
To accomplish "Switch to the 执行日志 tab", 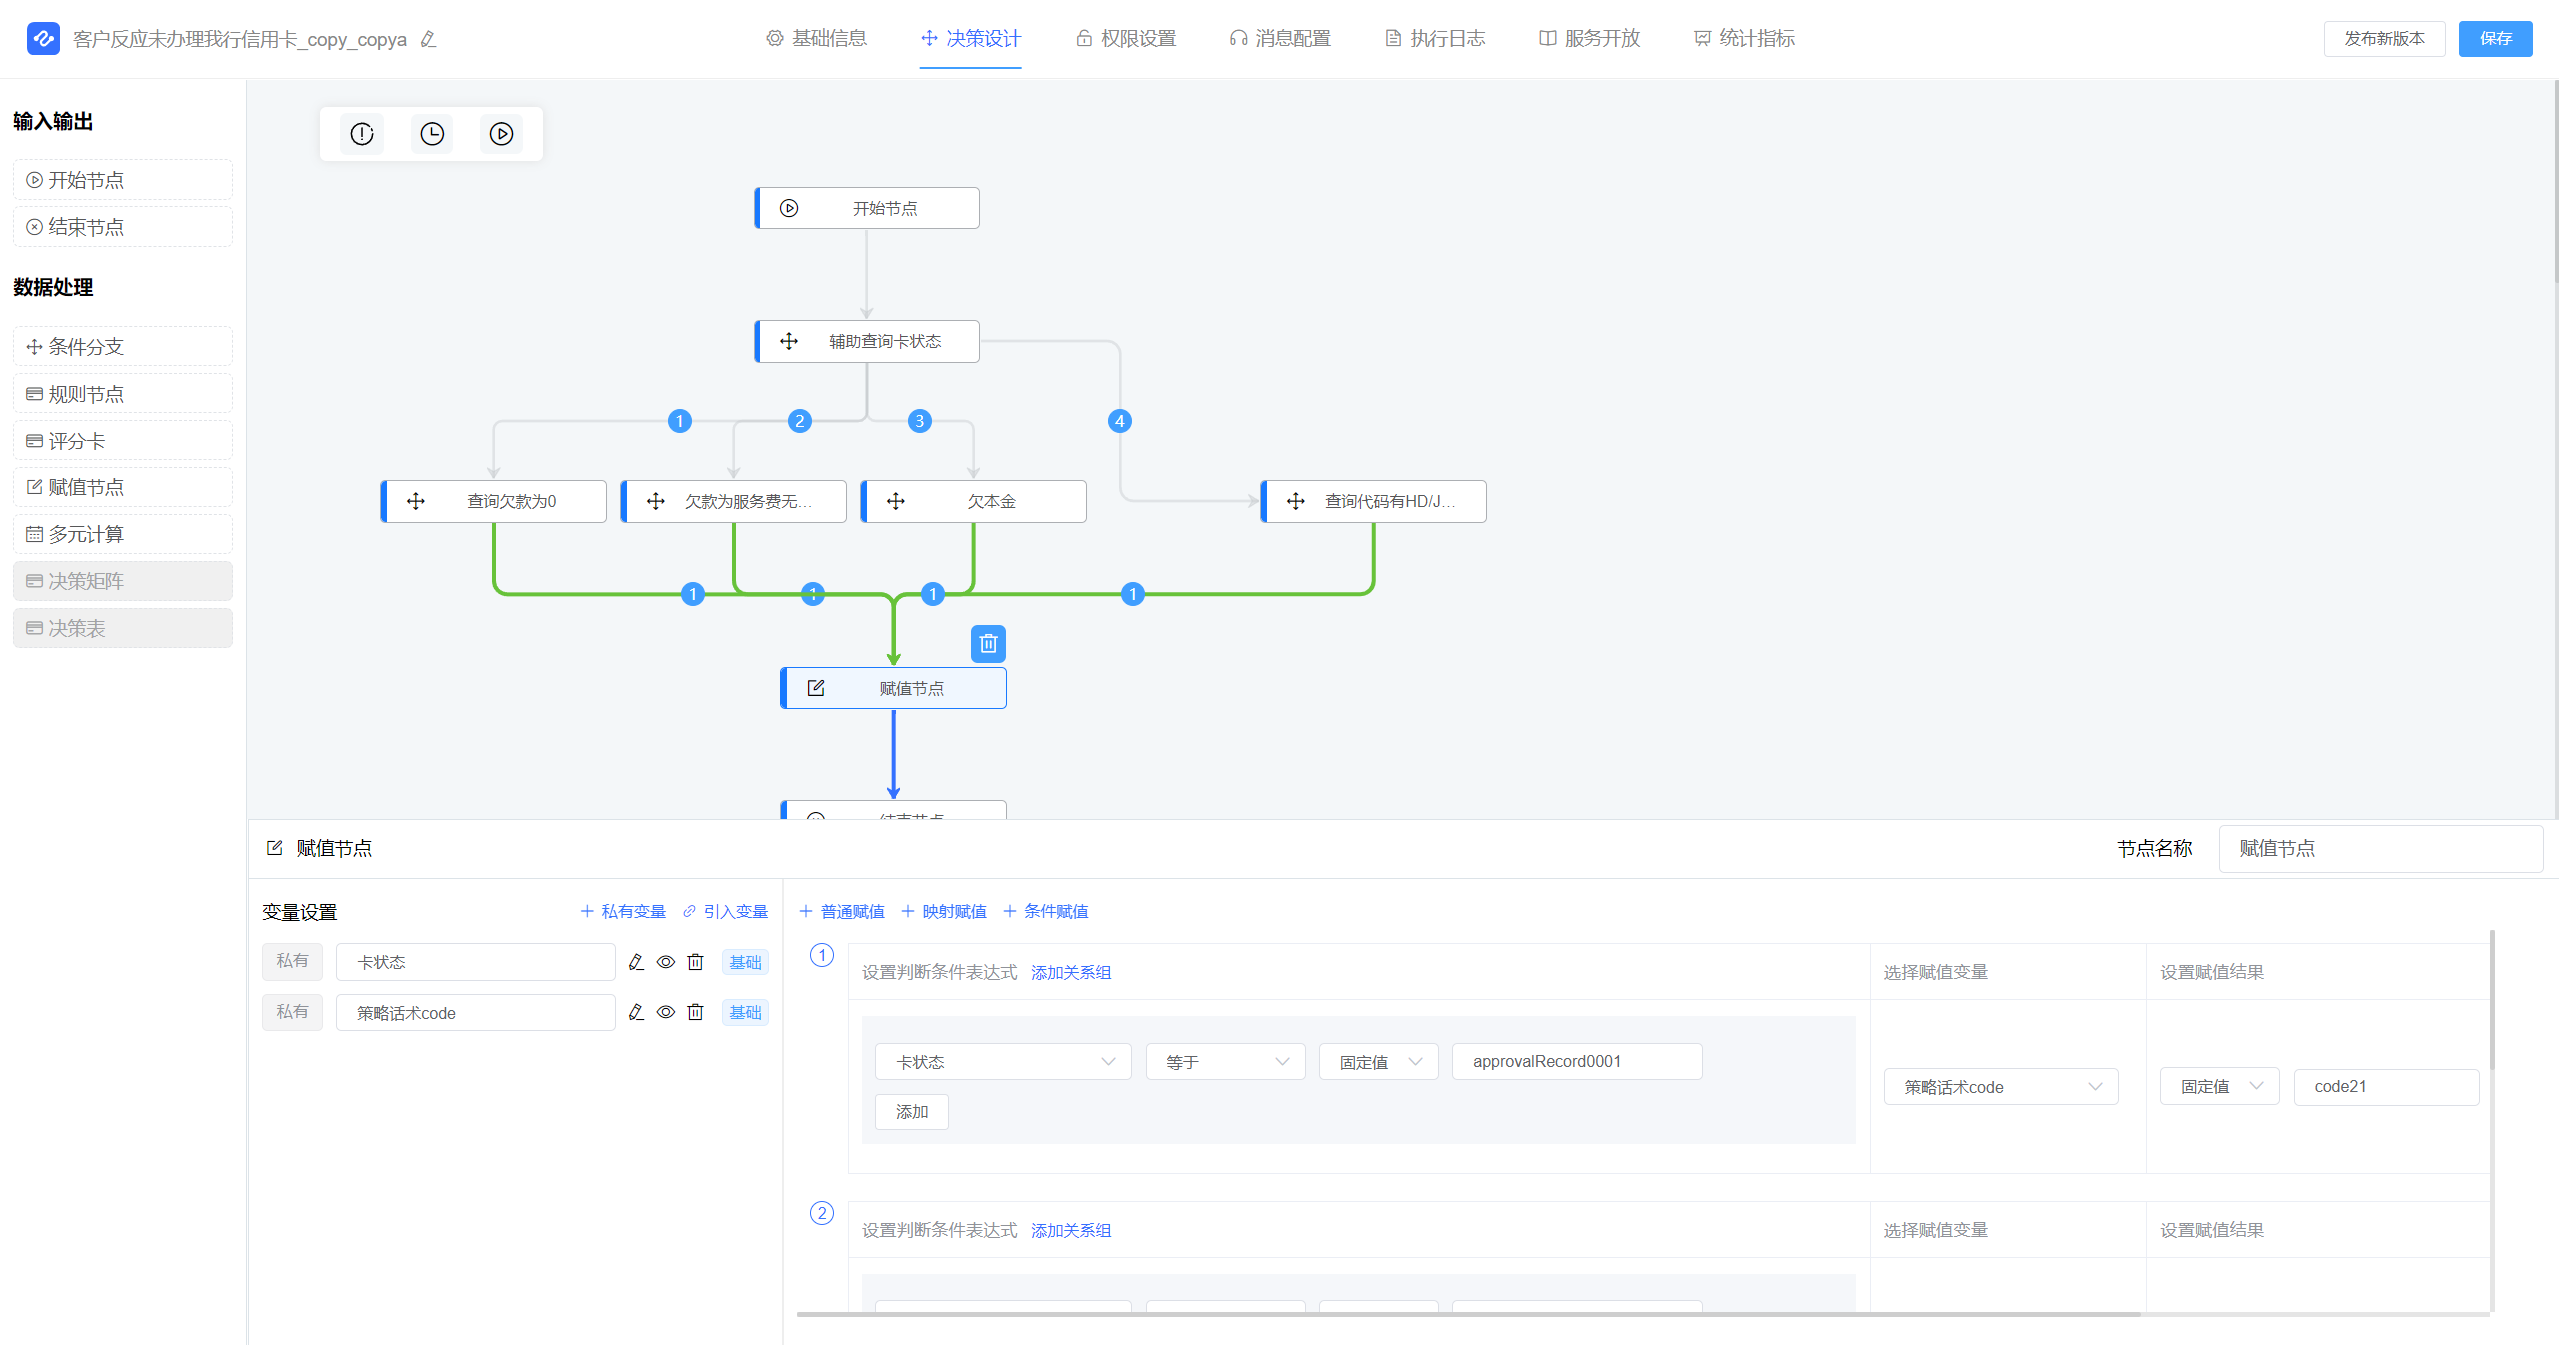I will coord(1435,38).
